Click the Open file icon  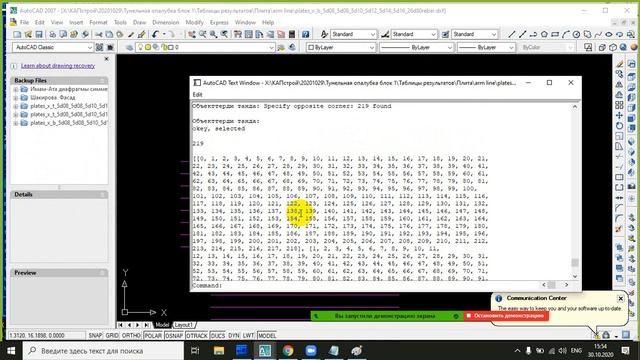click(28, 35)
